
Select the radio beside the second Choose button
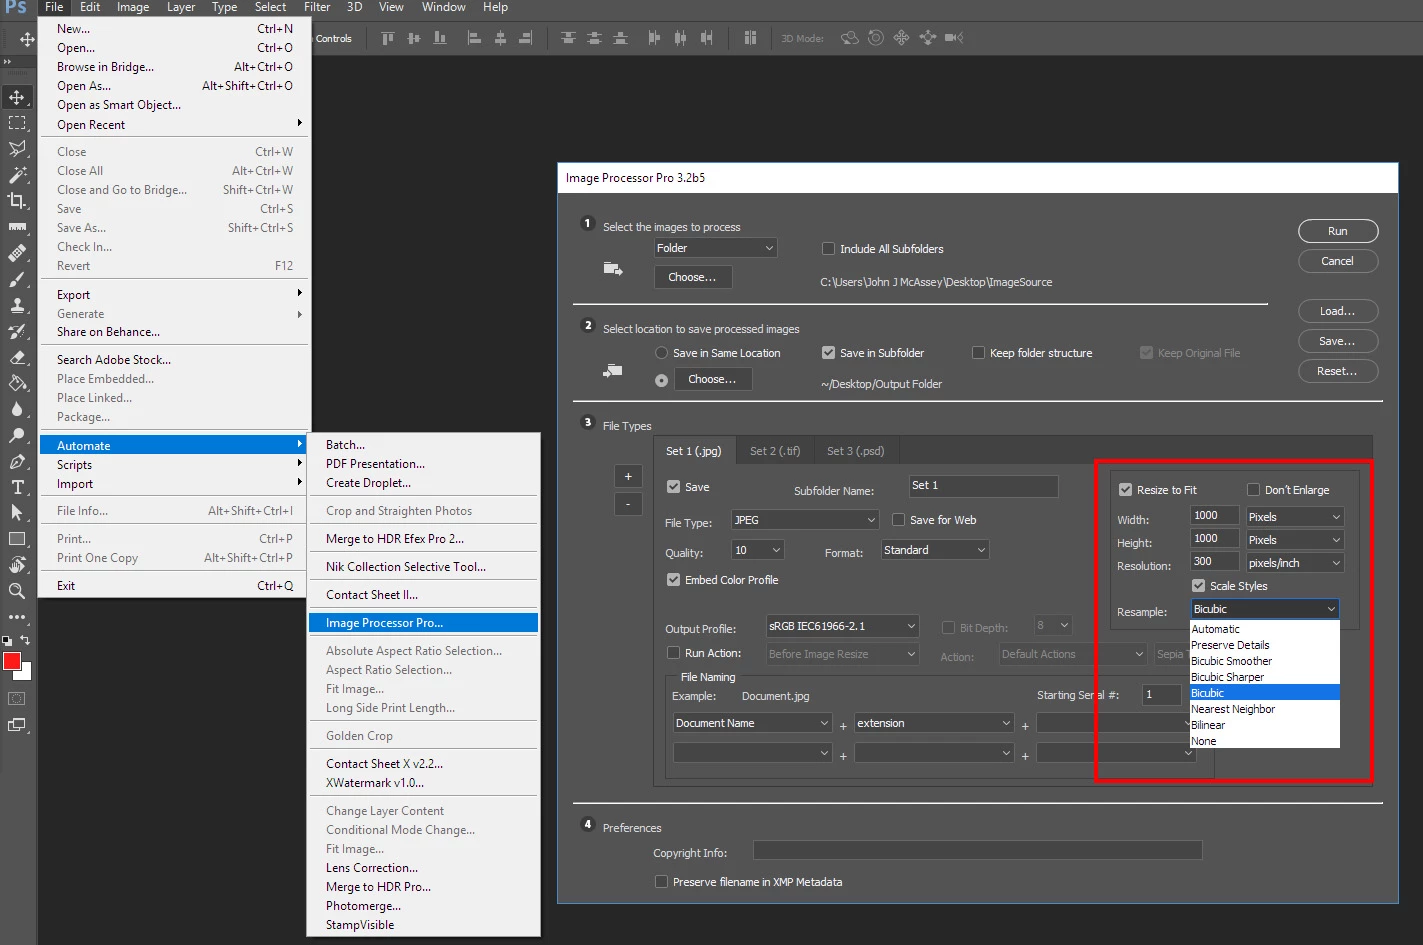pyautogui.click(x=661, y=380)
